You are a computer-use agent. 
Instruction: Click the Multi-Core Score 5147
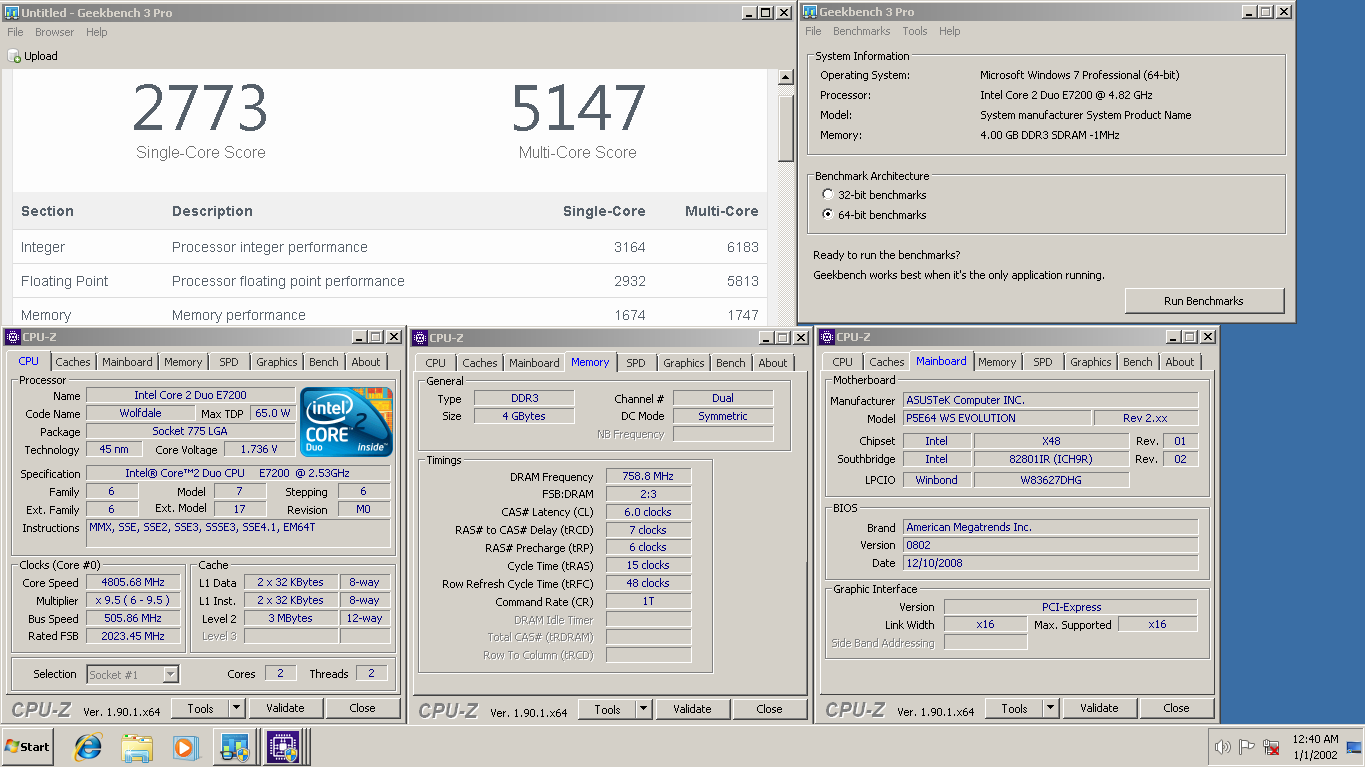pyautogui.click(x=578, y=108)
